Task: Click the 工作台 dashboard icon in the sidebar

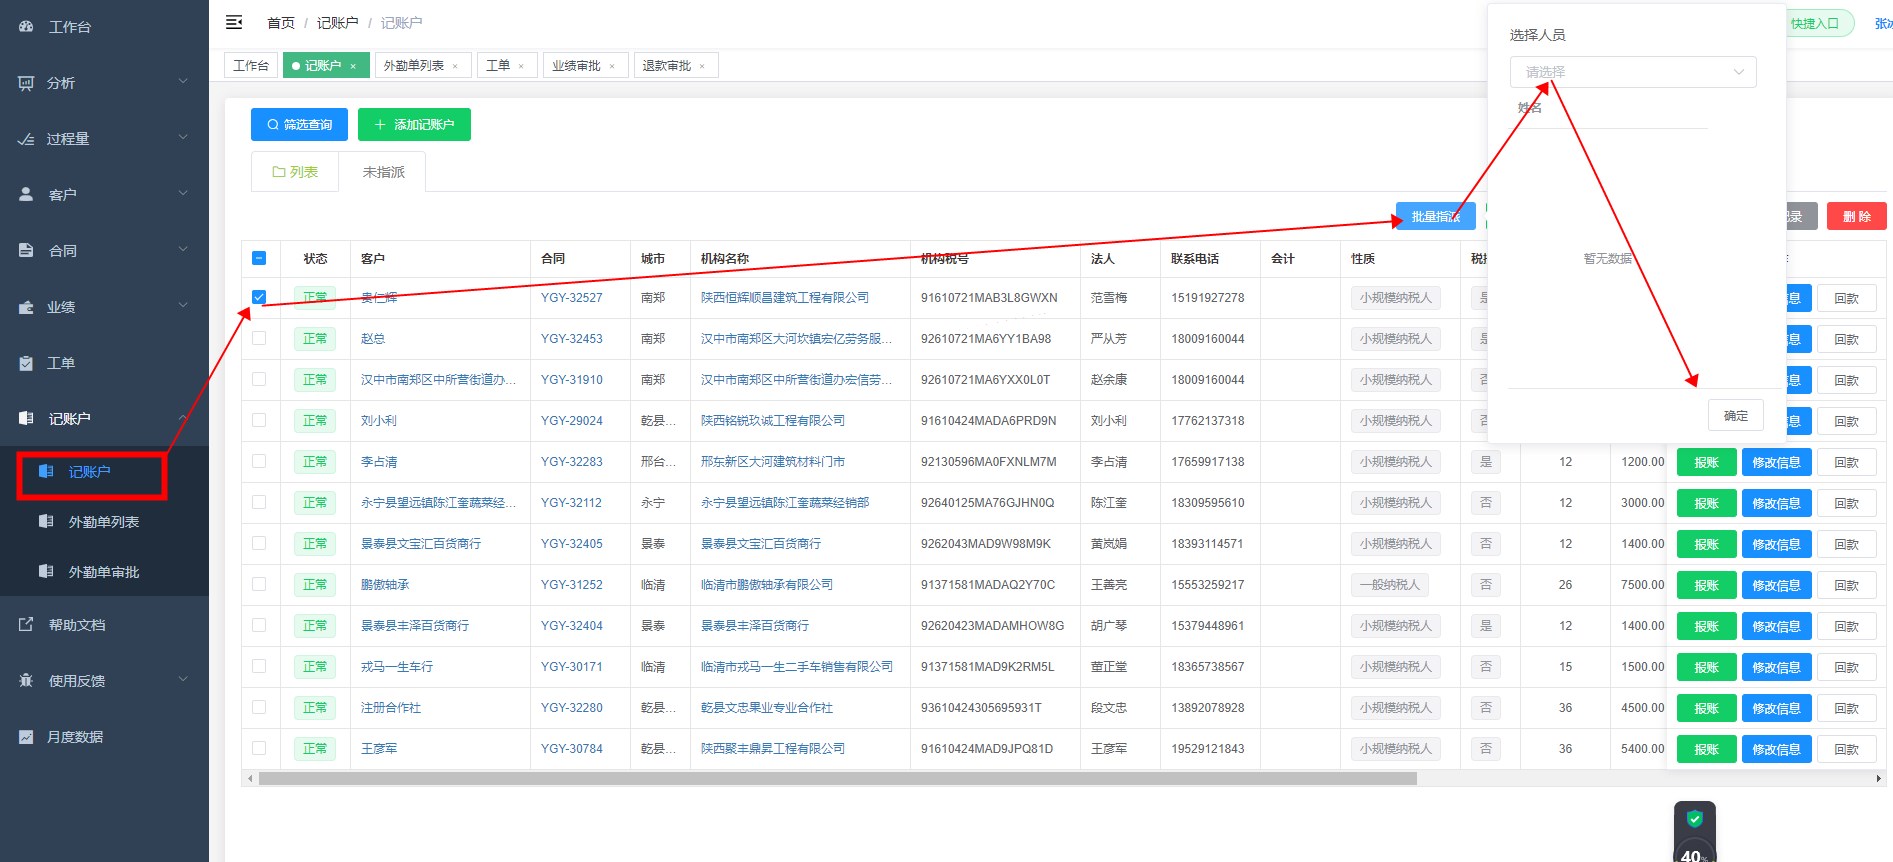Action: 27,27
